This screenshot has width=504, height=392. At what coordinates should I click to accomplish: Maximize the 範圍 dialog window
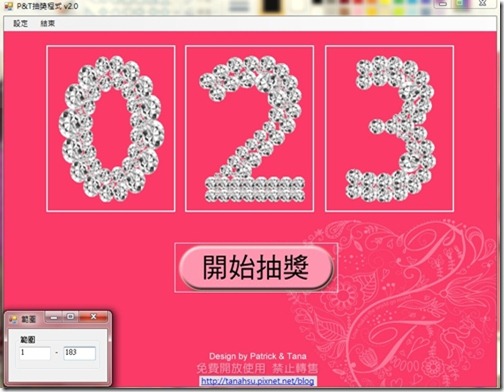[70, 317]
